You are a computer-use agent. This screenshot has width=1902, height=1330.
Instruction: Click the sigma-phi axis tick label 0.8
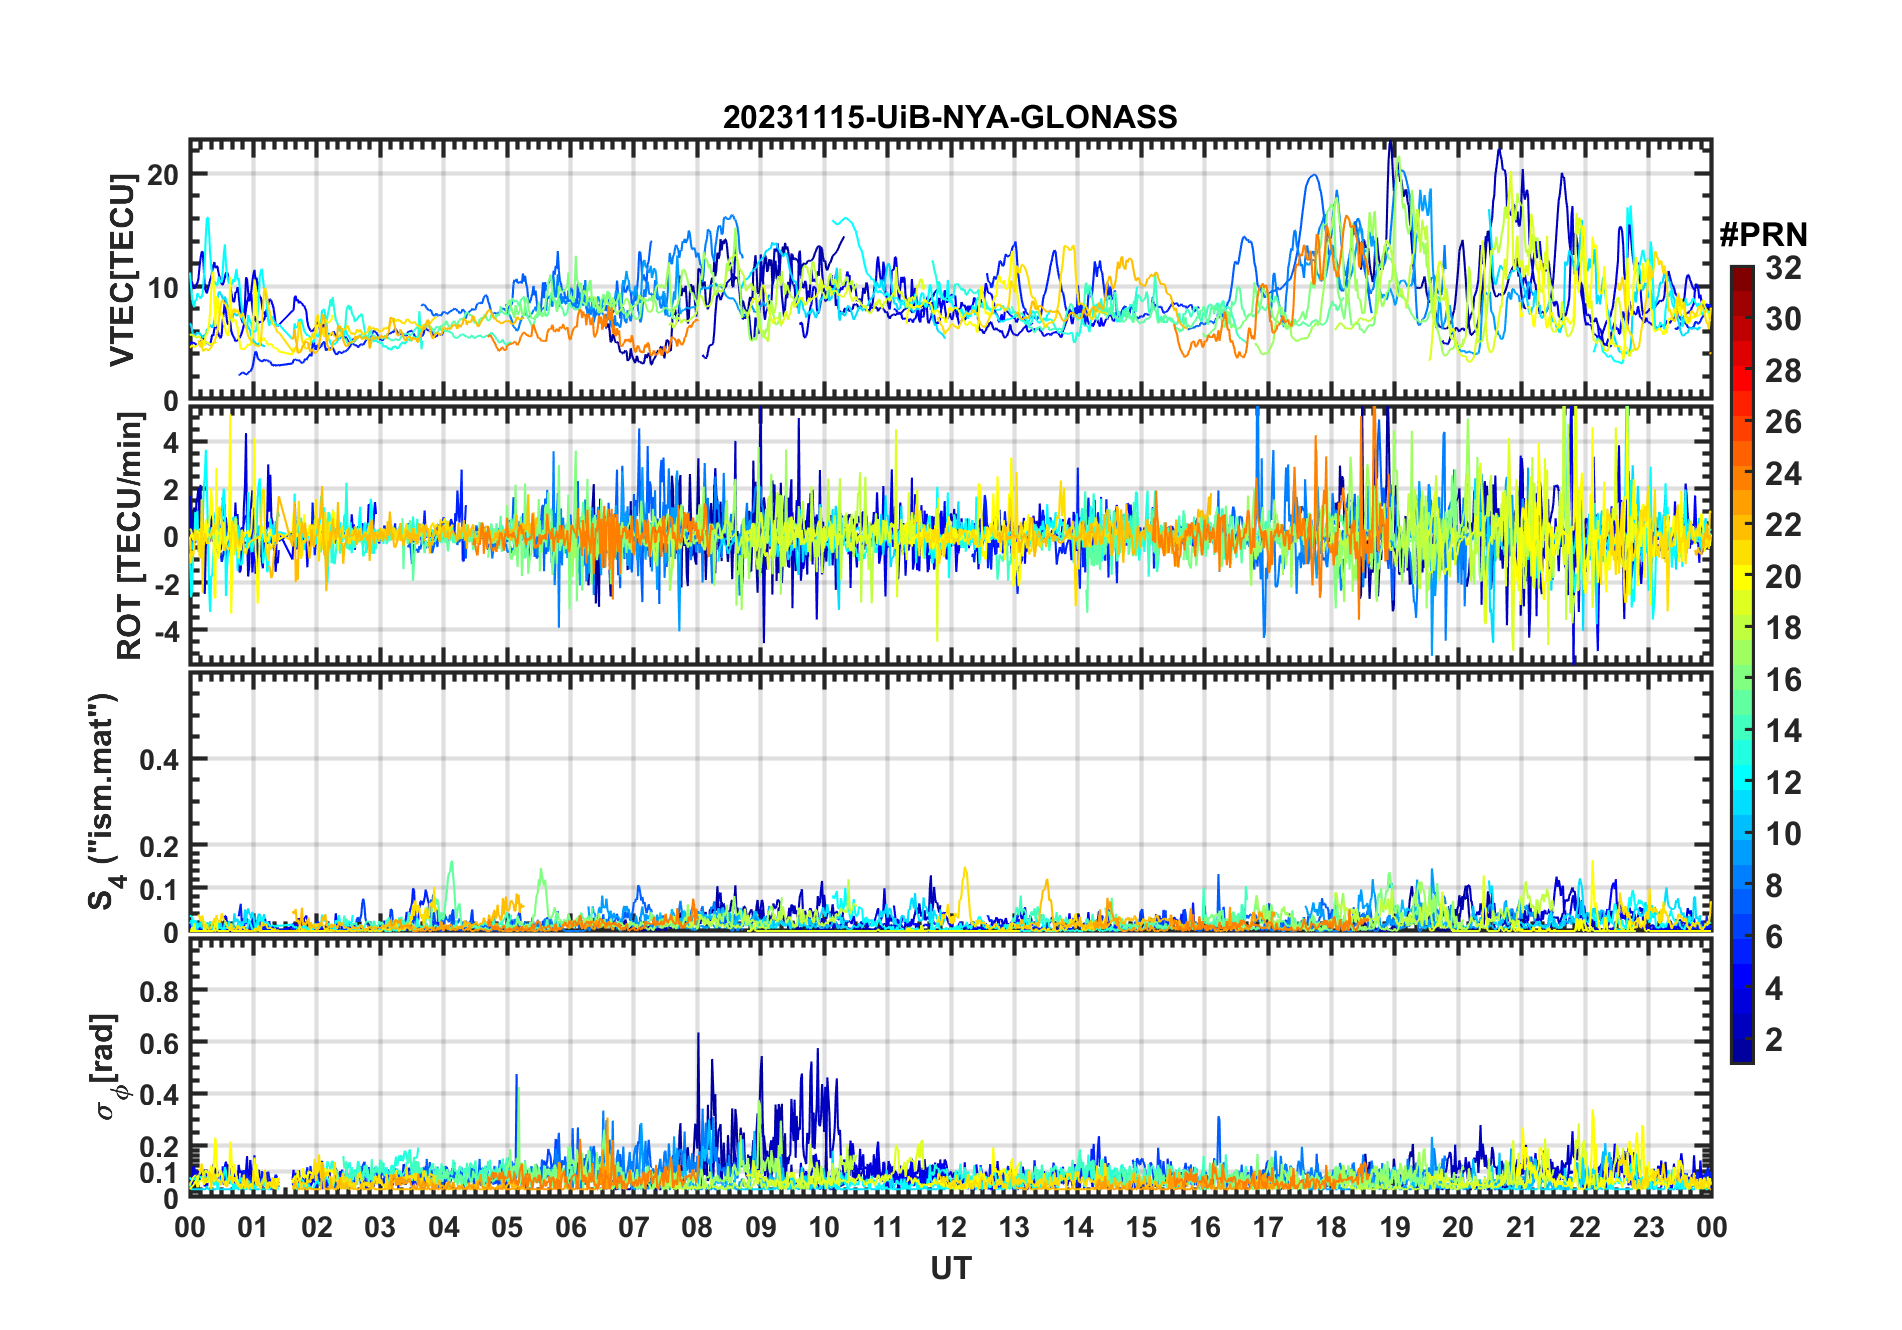(159, 991)
